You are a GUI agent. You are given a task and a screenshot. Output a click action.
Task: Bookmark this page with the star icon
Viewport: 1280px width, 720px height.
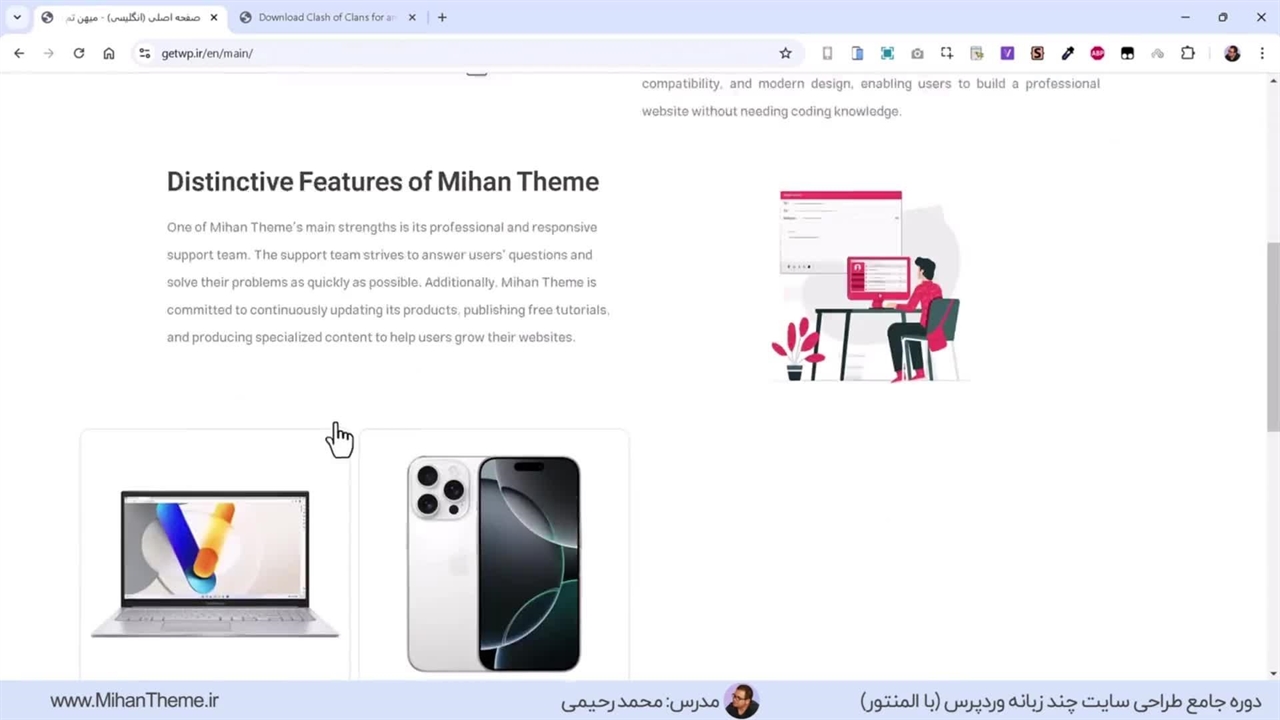[785, 53]
